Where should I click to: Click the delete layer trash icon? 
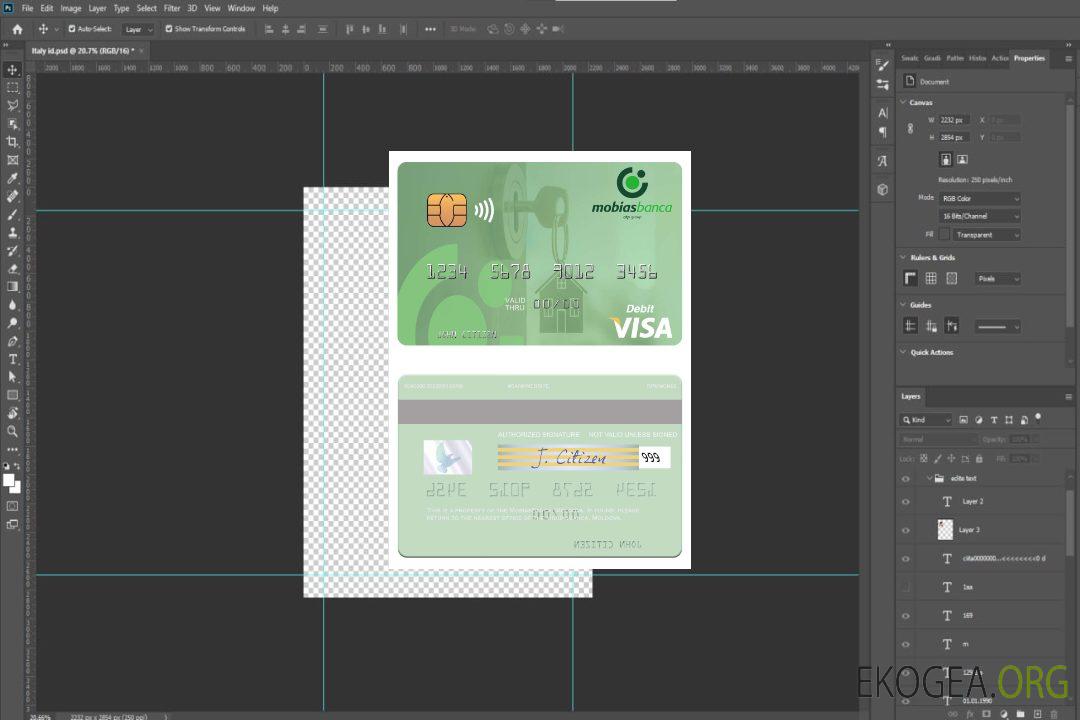(1054, 714)
